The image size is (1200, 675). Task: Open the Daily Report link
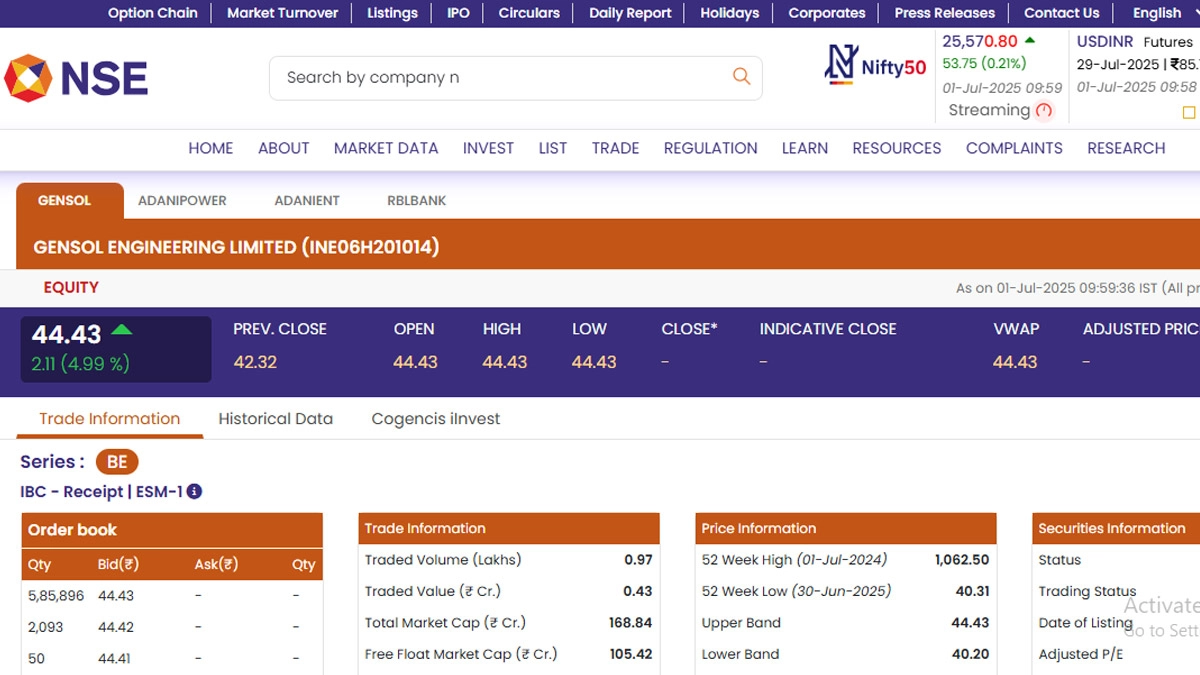[629, 13]
